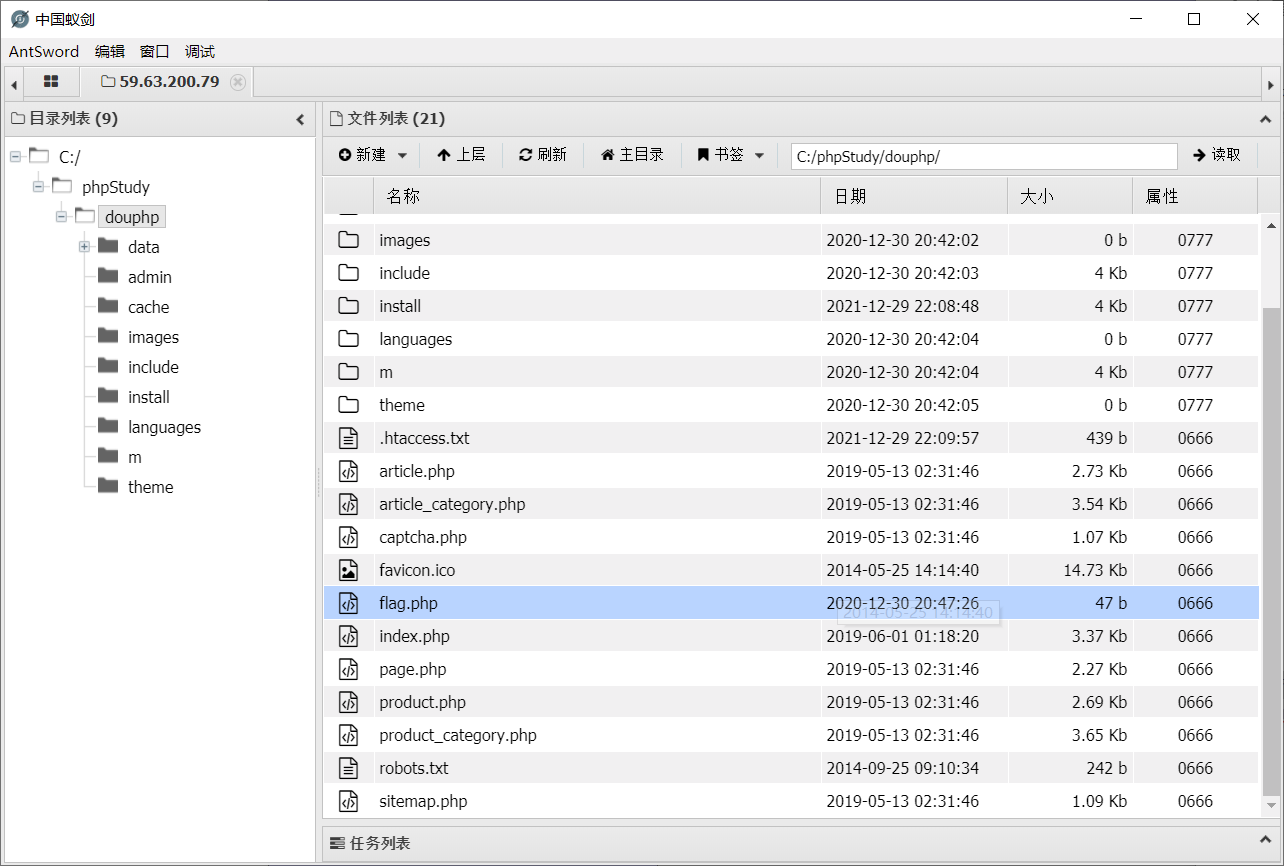Viewport: 1284px width, 866px height.
Task: Select the languages folder in tree
Action: coord(164,427)
